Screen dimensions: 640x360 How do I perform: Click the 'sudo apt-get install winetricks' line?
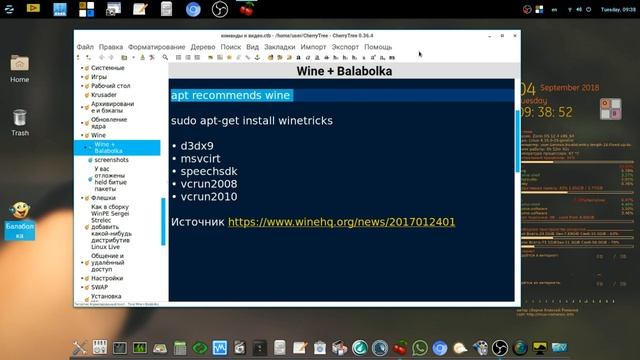[252, 120]
